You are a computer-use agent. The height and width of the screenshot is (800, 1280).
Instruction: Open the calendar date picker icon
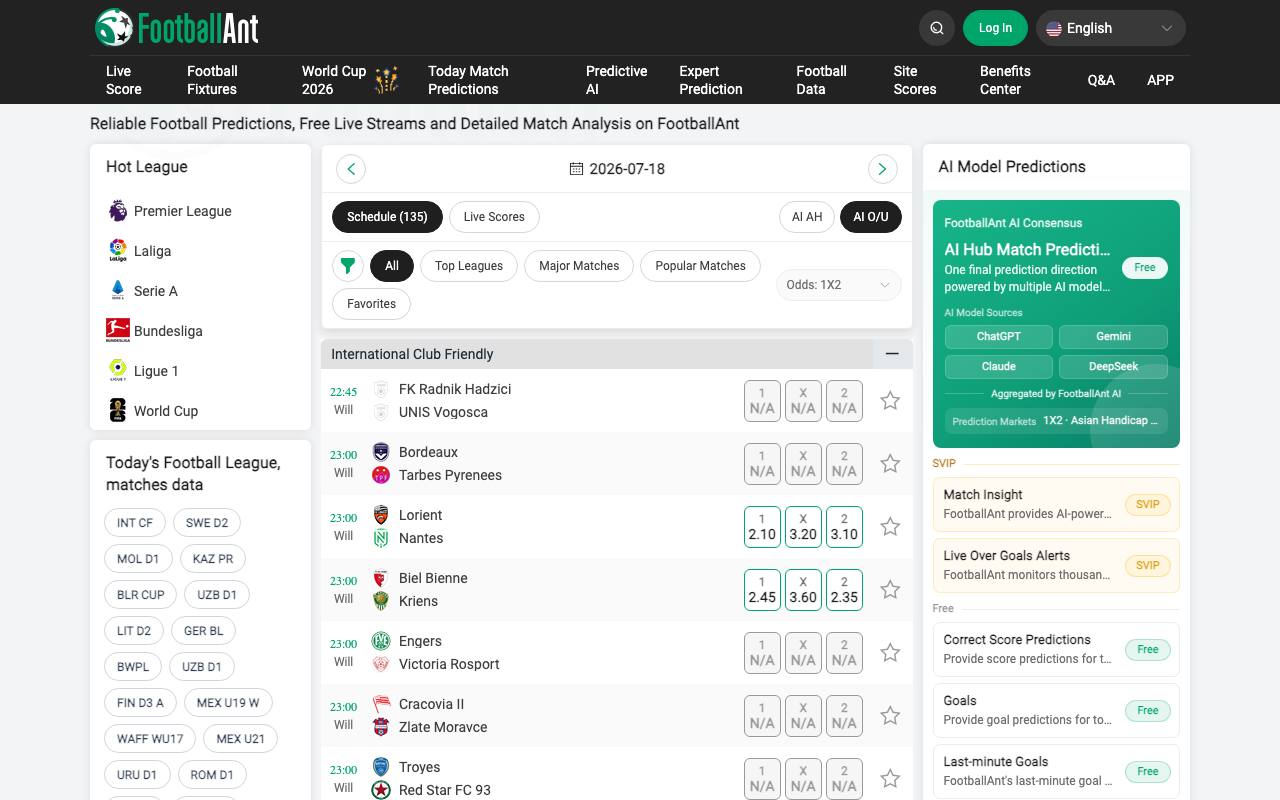(x=576, y=169)
